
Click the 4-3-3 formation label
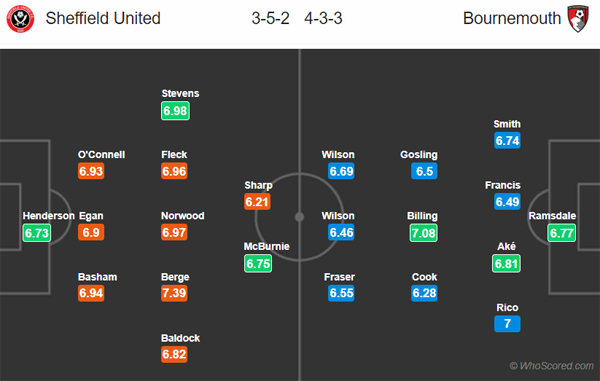click(323, 18)
